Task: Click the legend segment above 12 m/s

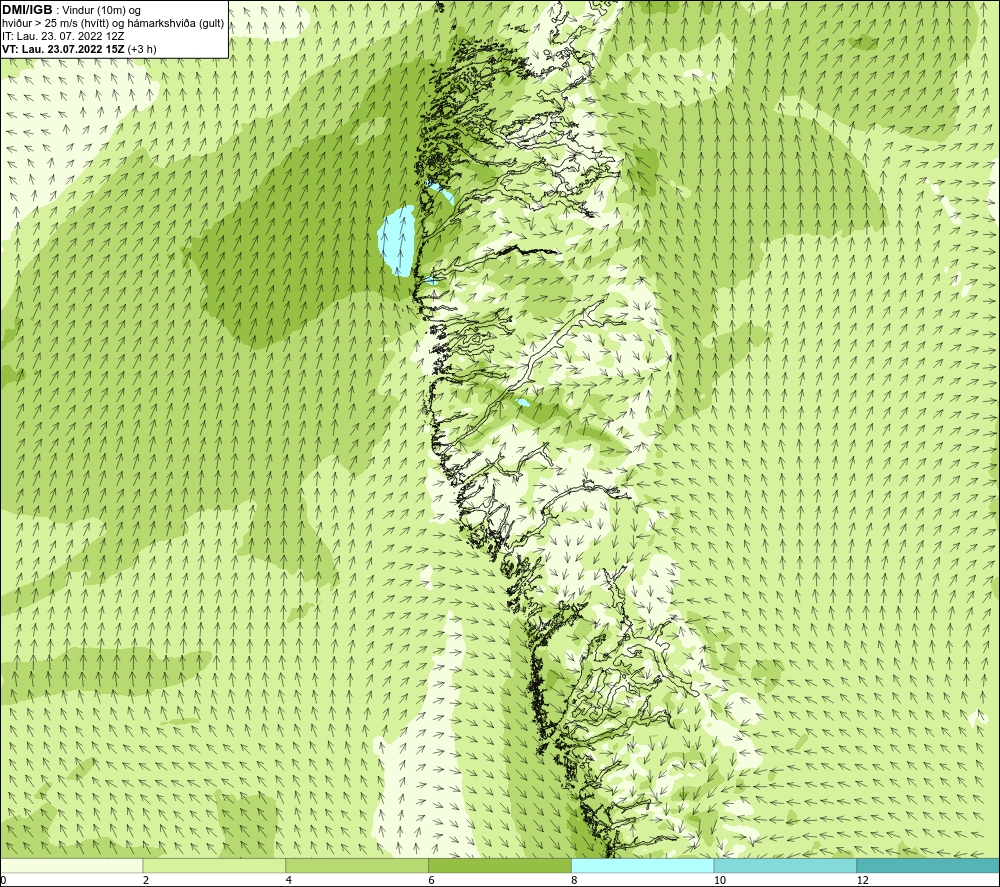Action: (x=929, y=865)
